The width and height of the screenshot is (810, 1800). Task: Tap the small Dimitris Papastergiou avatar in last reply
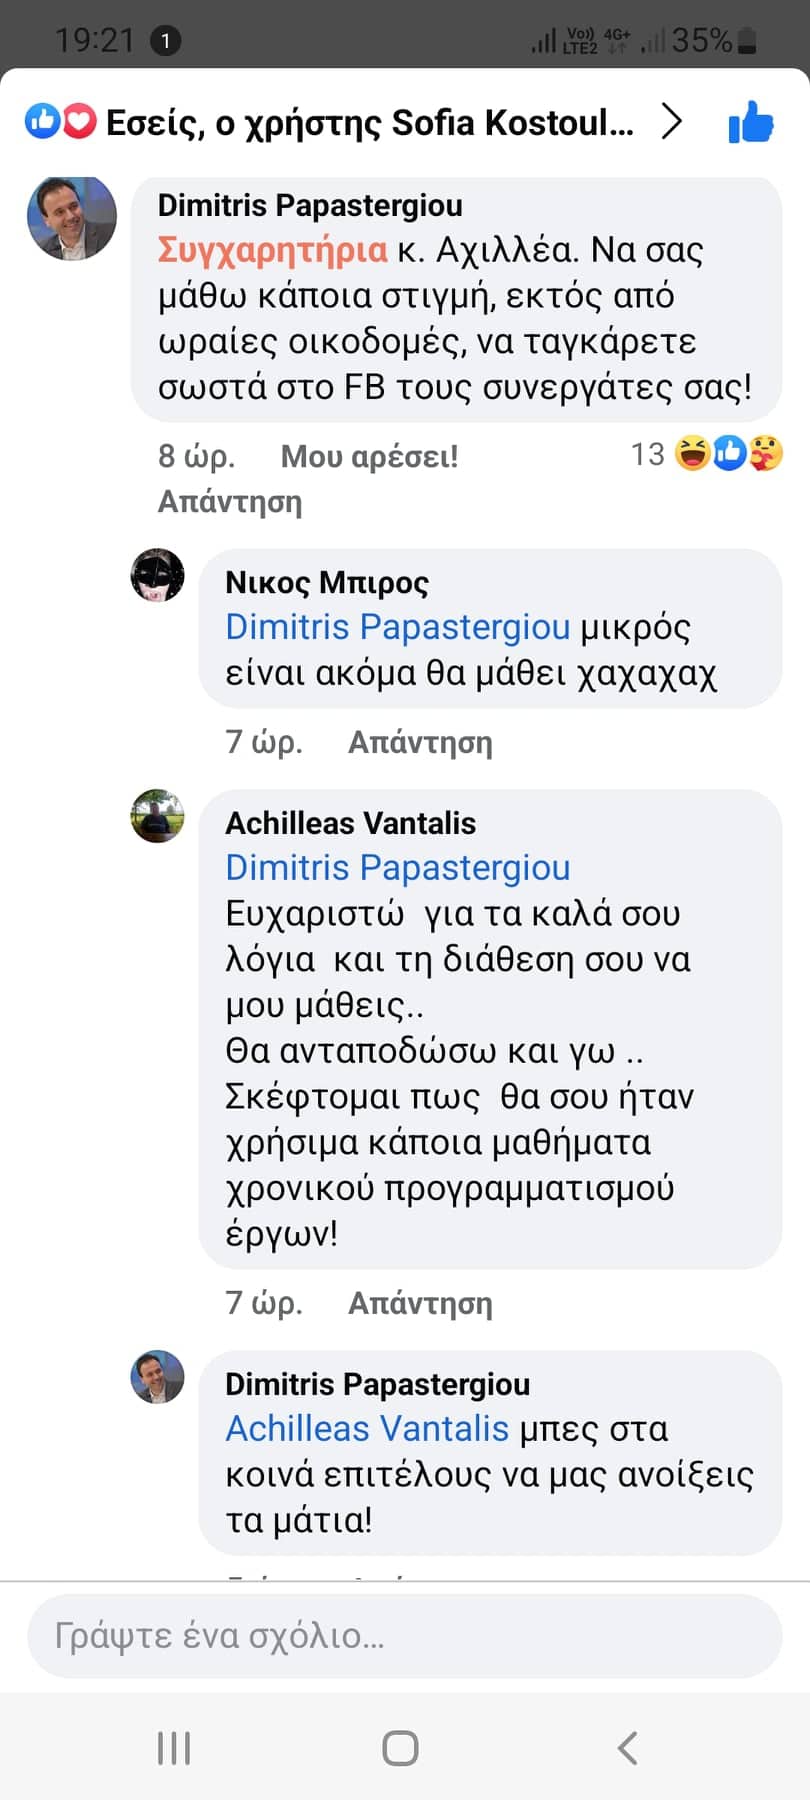coord(158,1377)
